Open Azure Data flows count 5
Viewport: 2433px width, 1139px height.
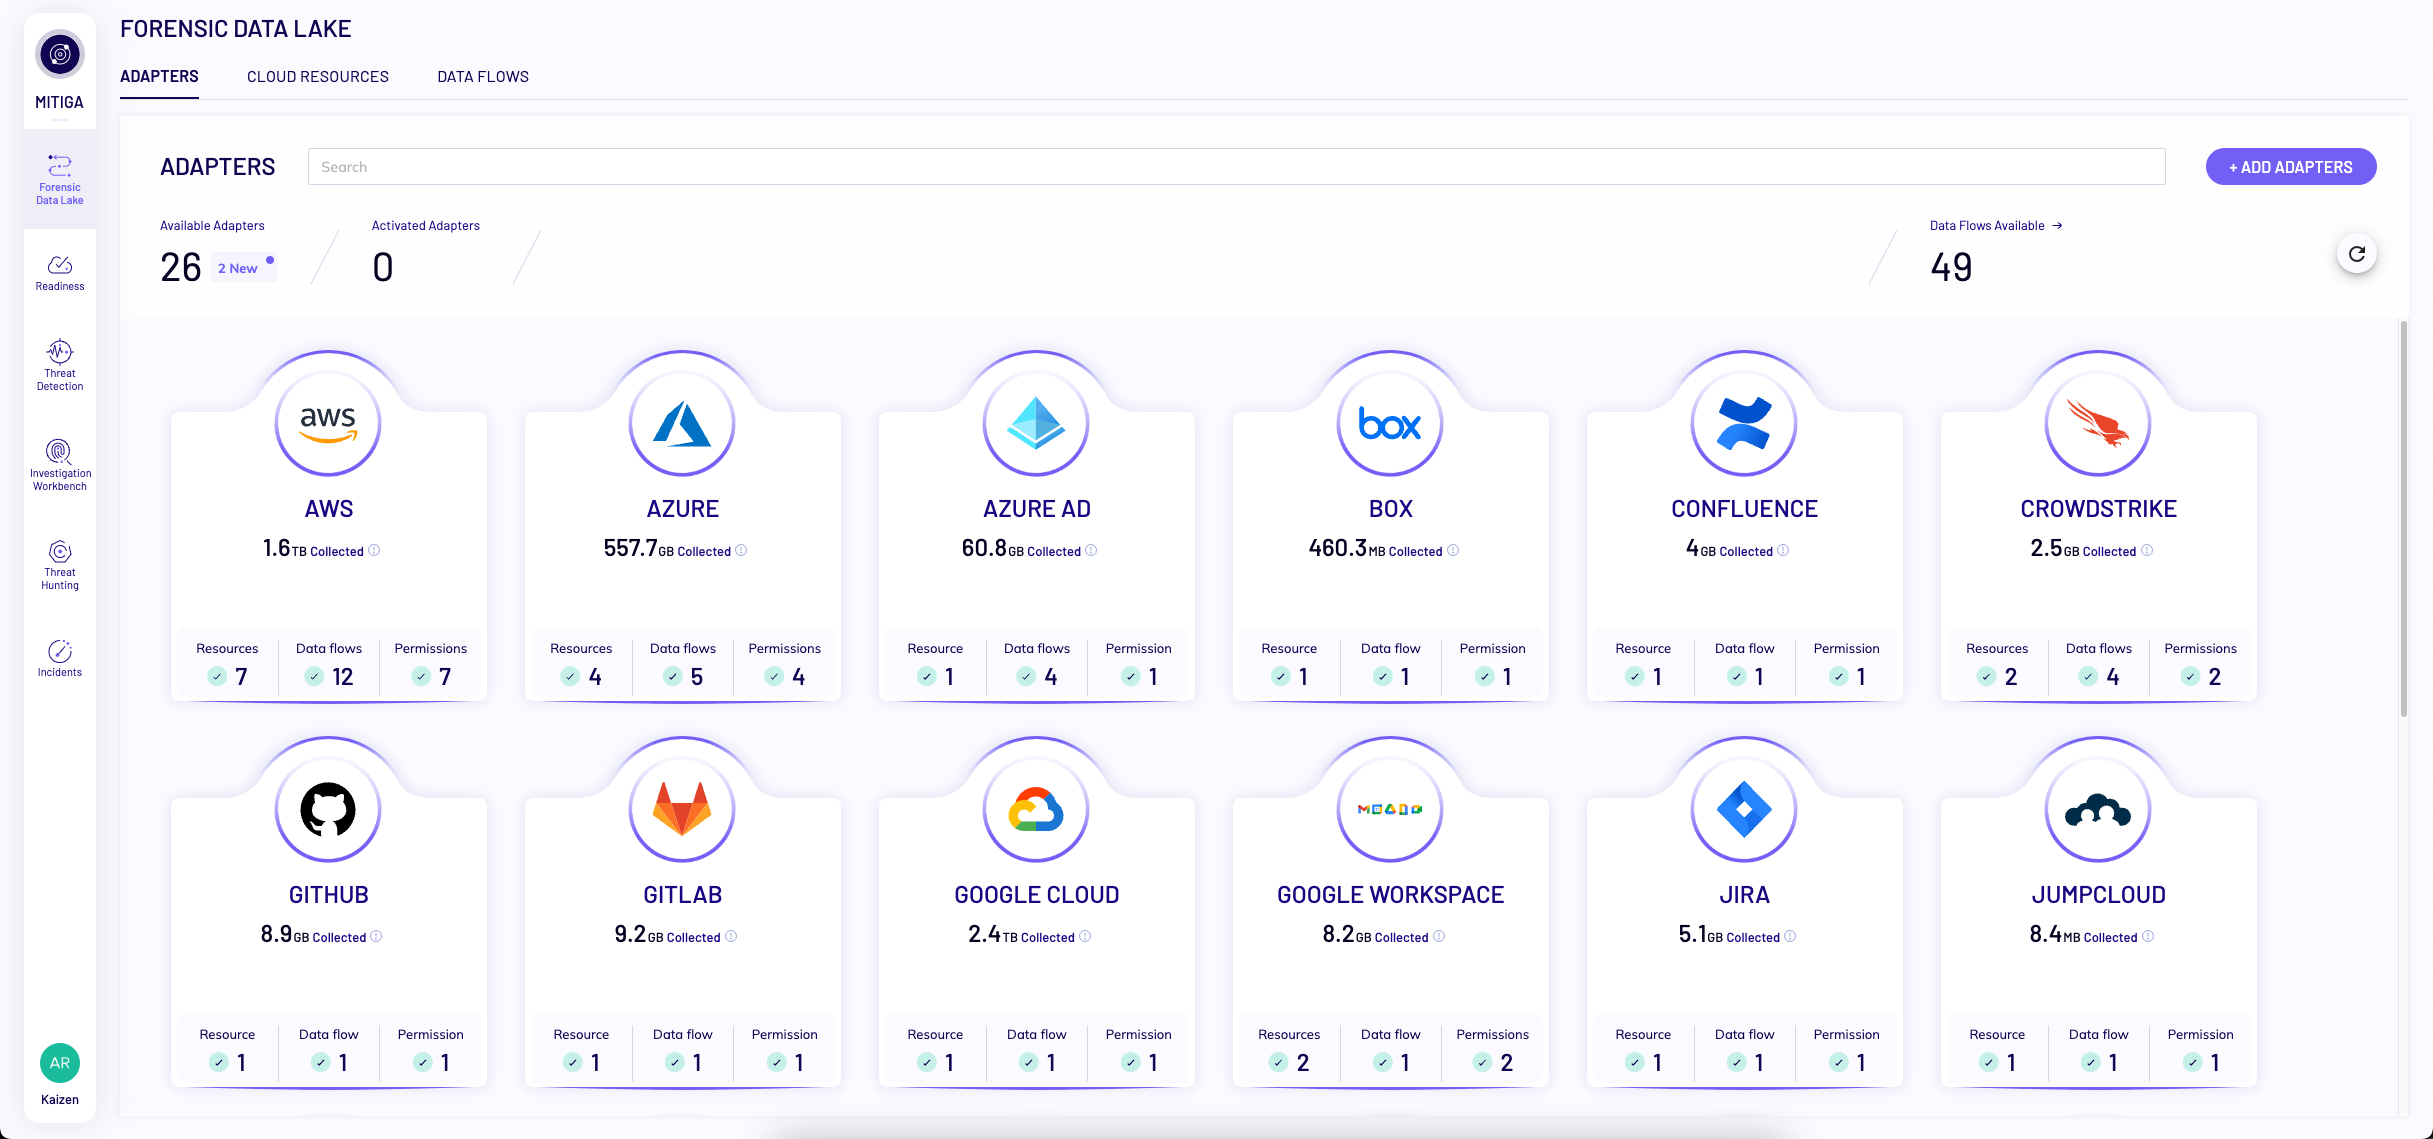coord(683,664)
